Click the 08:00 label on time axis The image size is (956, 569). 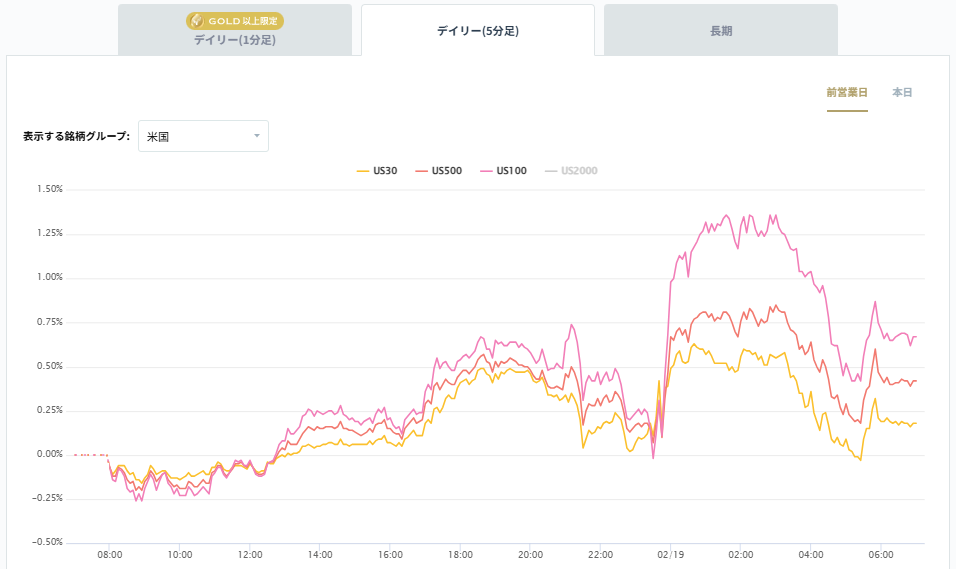point(109,554)
